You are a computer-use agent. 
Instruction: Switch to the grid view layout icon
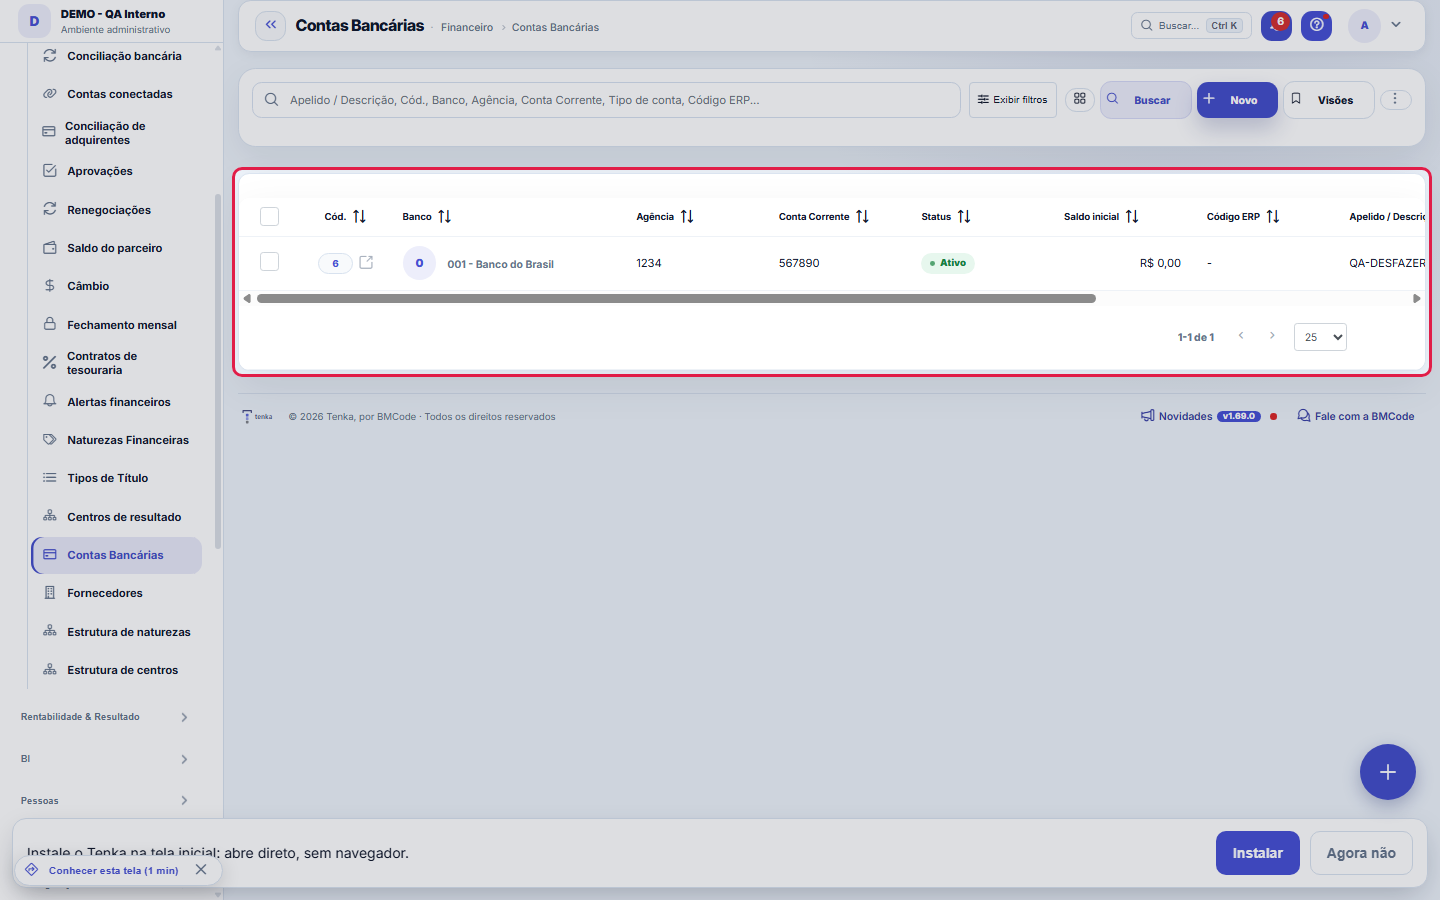point(1080,99)
